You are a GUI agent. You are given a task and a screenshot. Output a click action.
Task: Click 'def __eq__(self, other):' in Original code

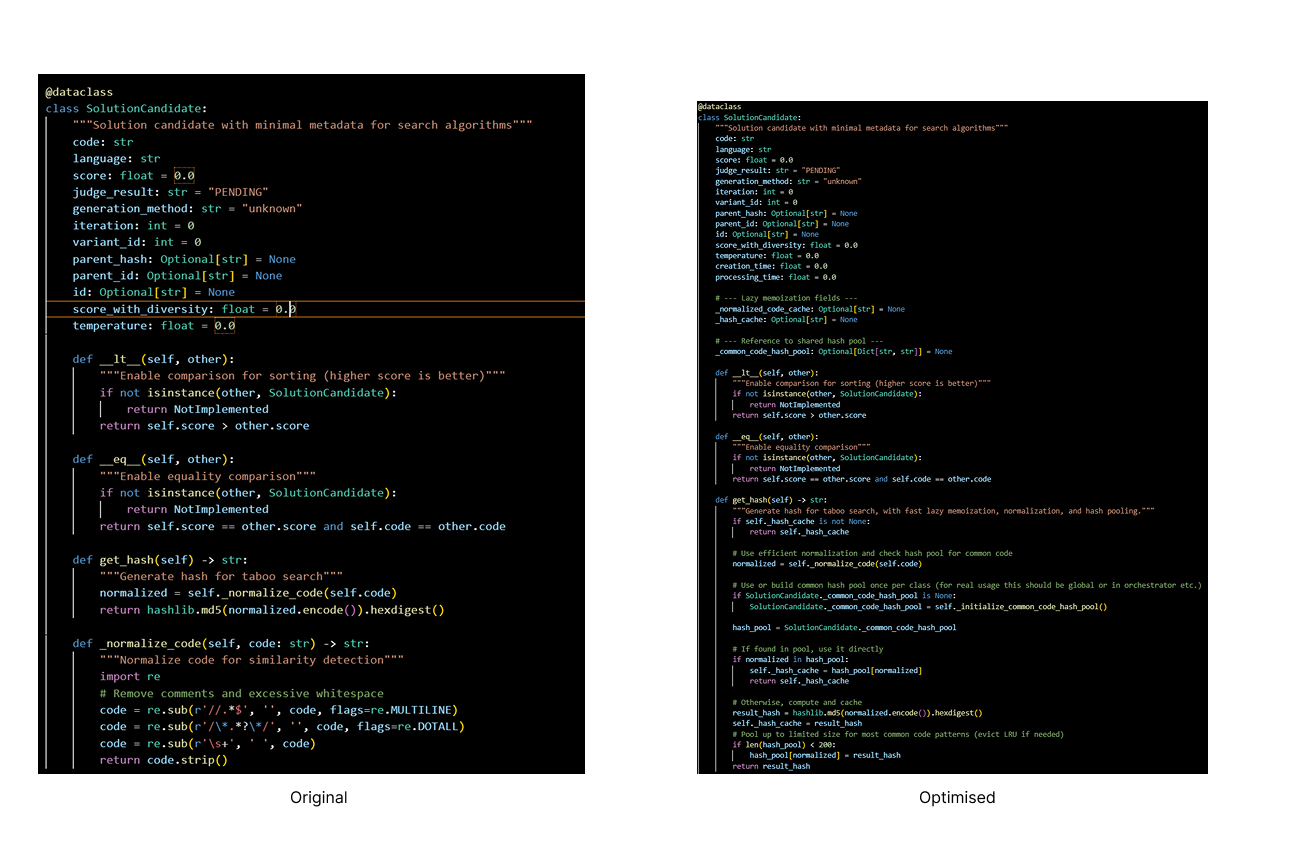[x=153, y=459]
